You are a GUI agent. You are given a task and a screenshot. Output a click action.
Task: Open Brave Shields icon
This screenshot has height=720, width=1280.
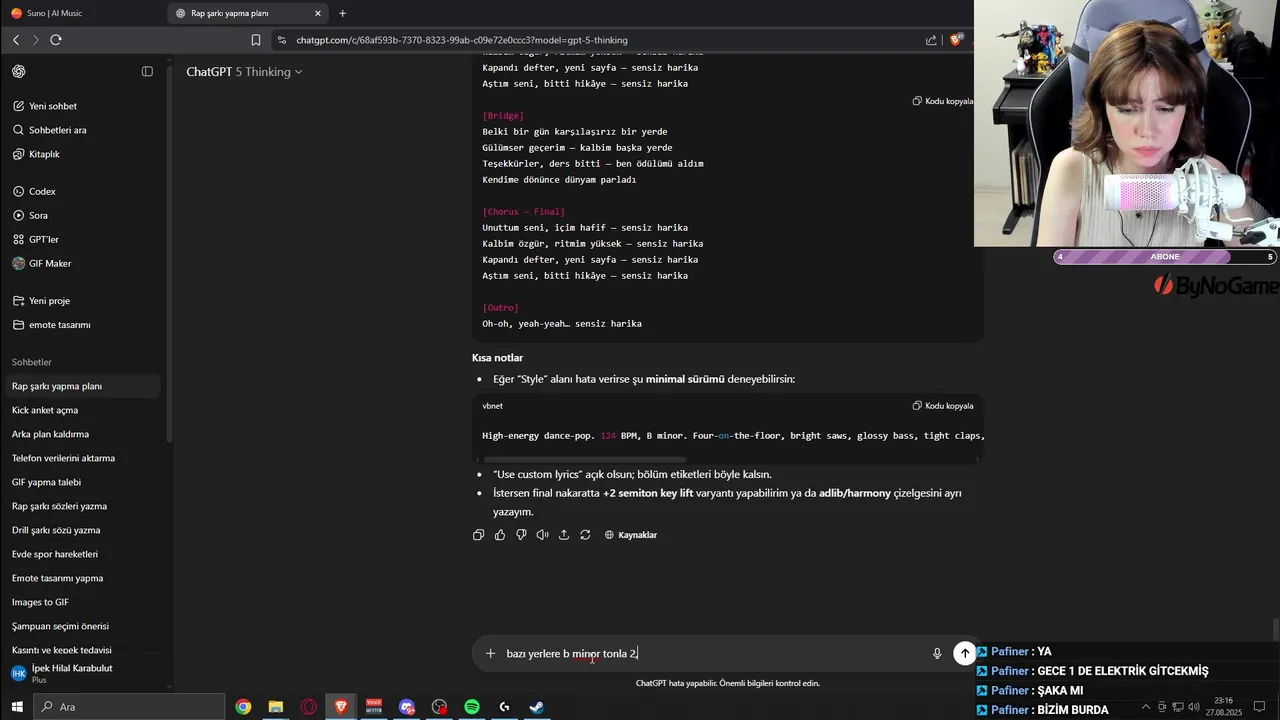(956, 40)
